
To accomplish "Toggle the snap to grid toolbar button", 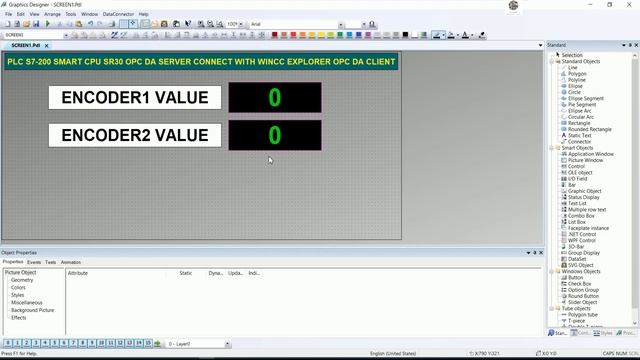I will coord(133,24).
